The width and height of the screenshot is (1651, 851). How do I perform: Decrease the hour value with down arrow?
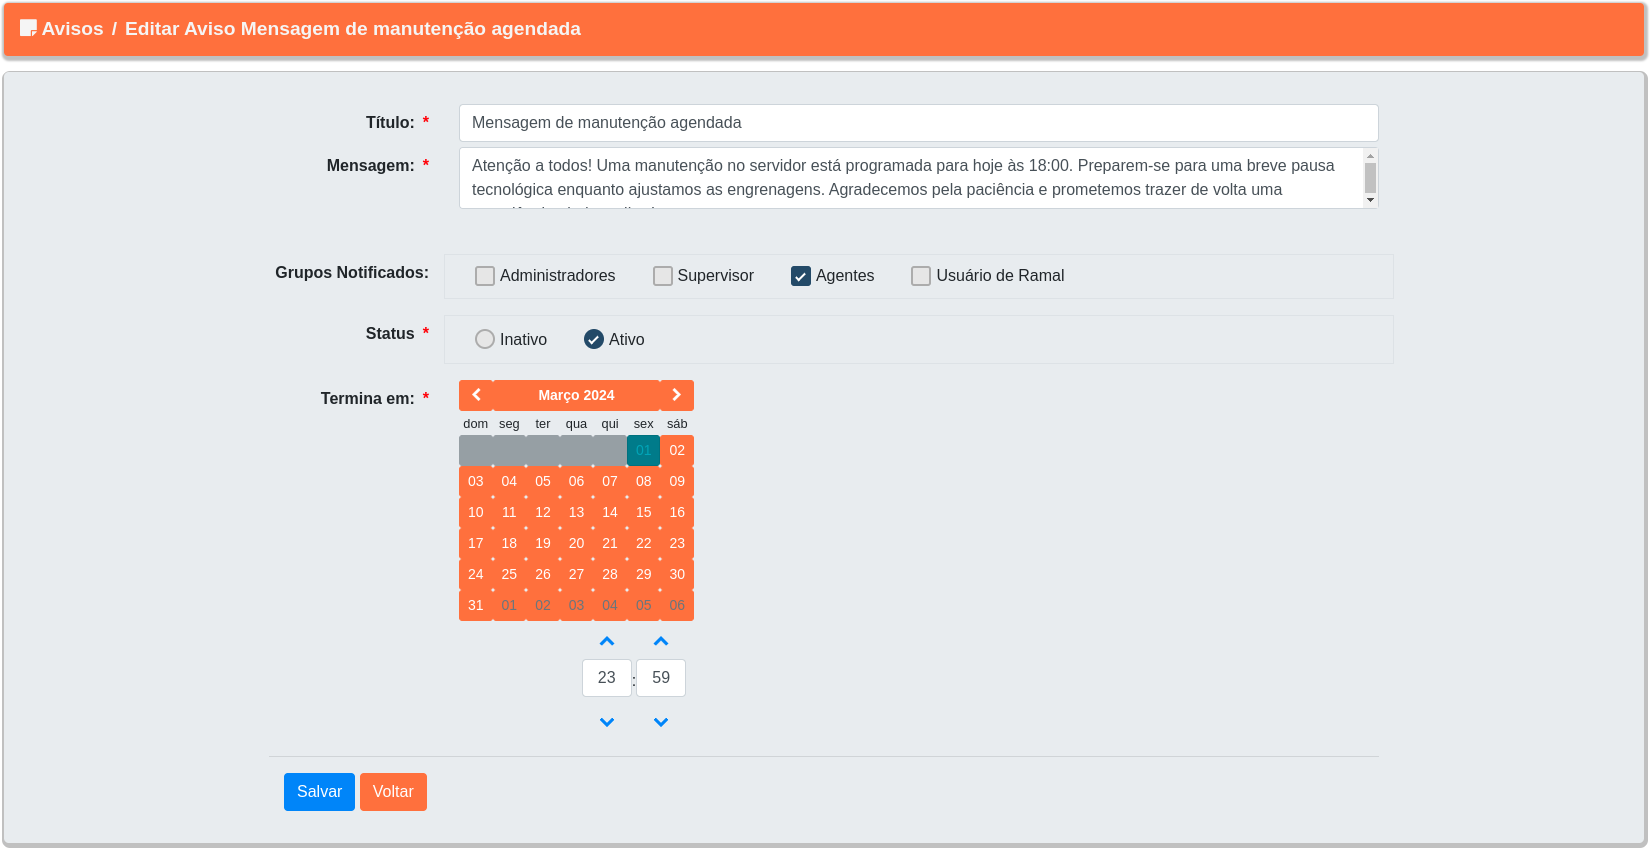coord(607,722)
